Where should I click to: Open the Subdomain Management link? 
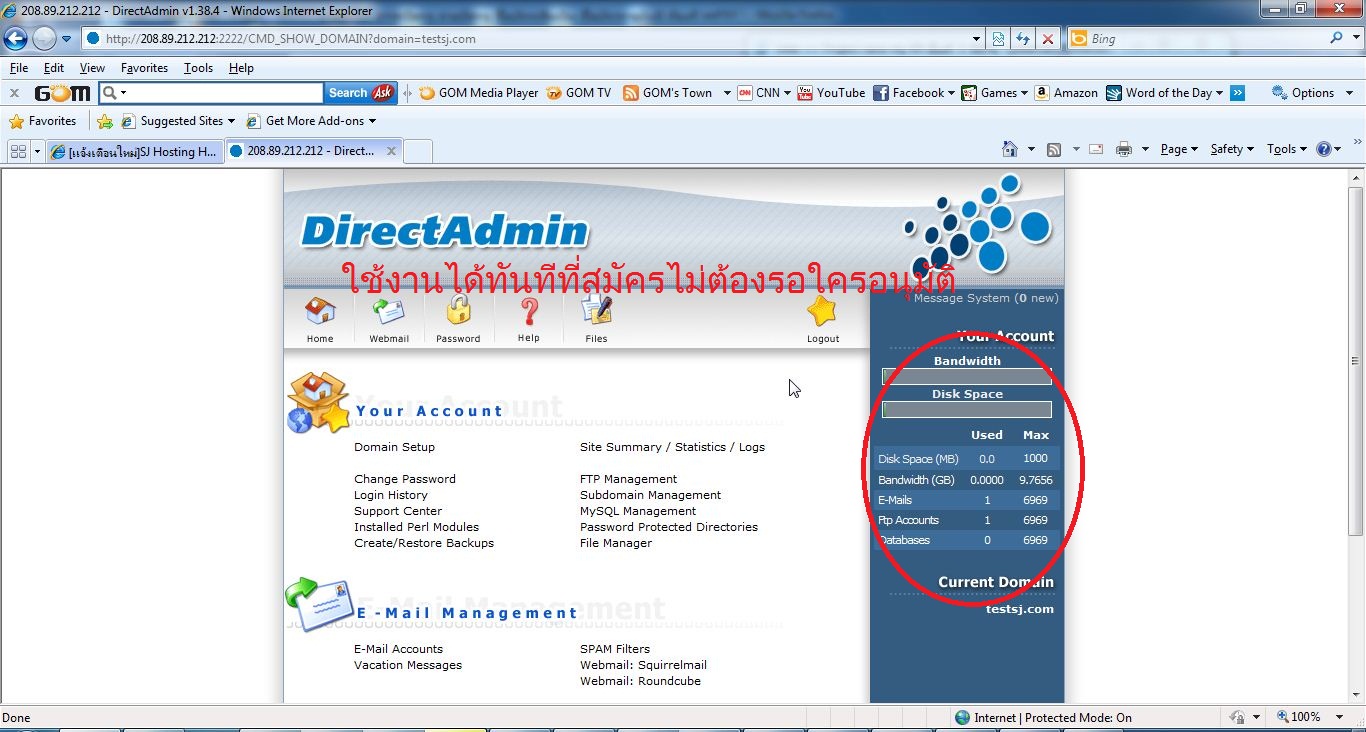[x=650, y=495]
